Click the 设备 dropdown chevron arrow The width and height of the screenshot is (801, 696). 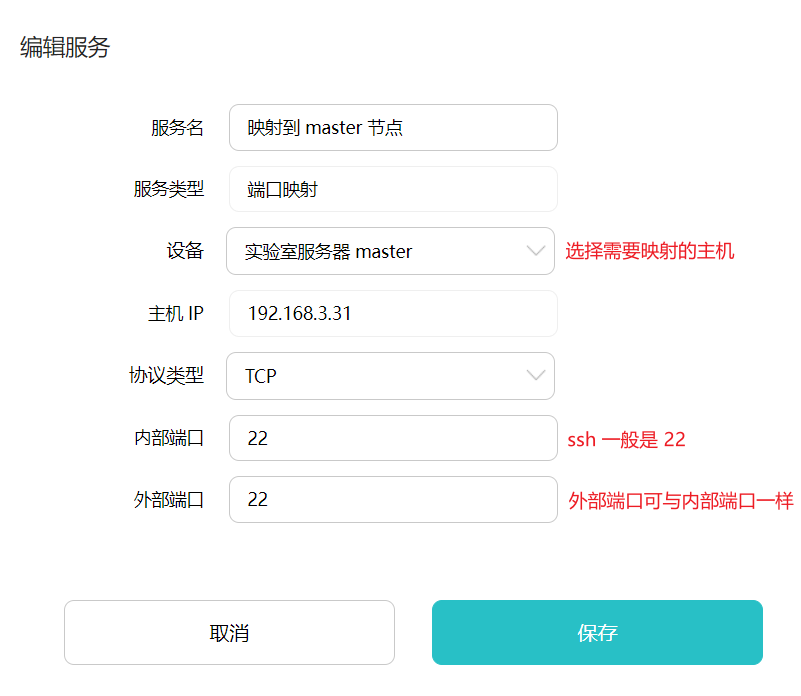pyautogui.click(x=538, y=251)
